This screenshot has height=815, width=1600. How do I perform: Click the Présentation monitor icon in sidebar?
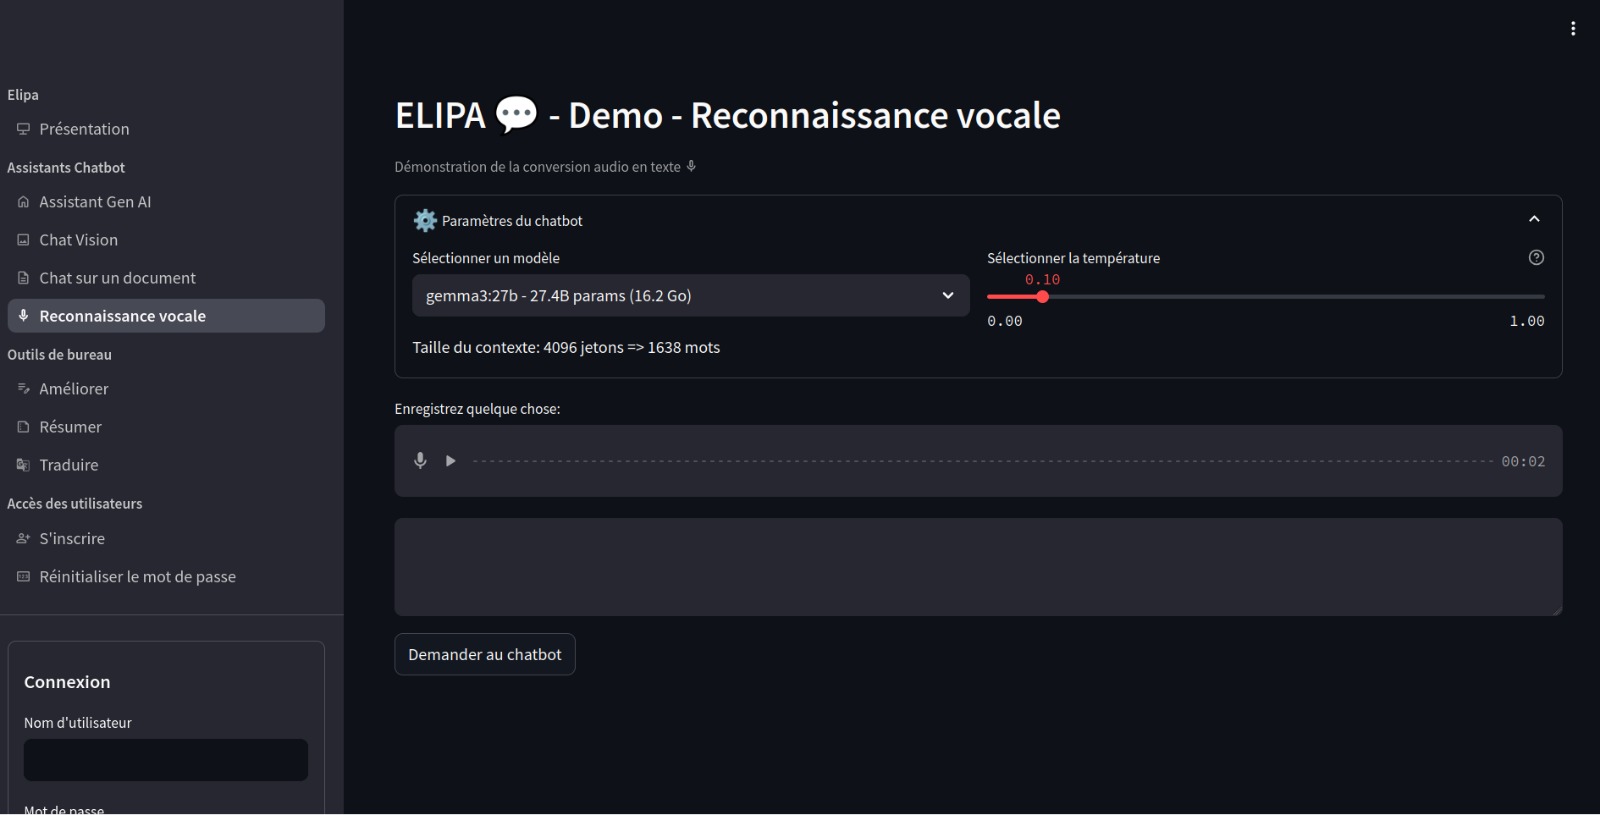click(23, 129)
